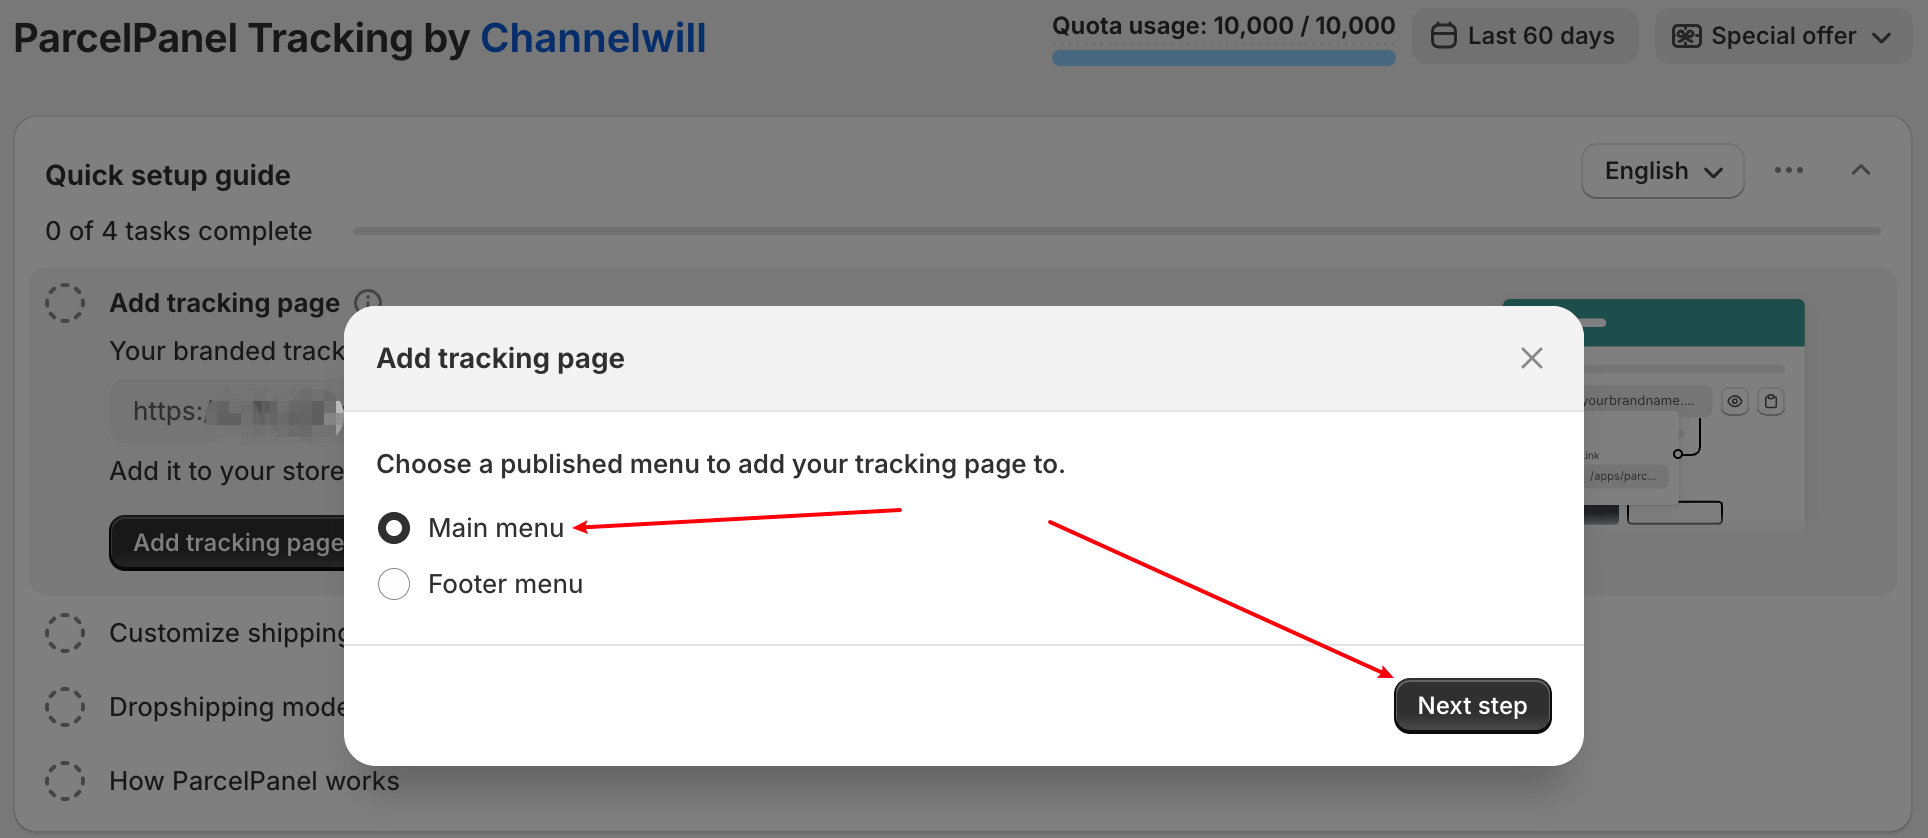Expand the Special offer dropdown
The image size is (1928, 838).
[x=1783, y=36]
